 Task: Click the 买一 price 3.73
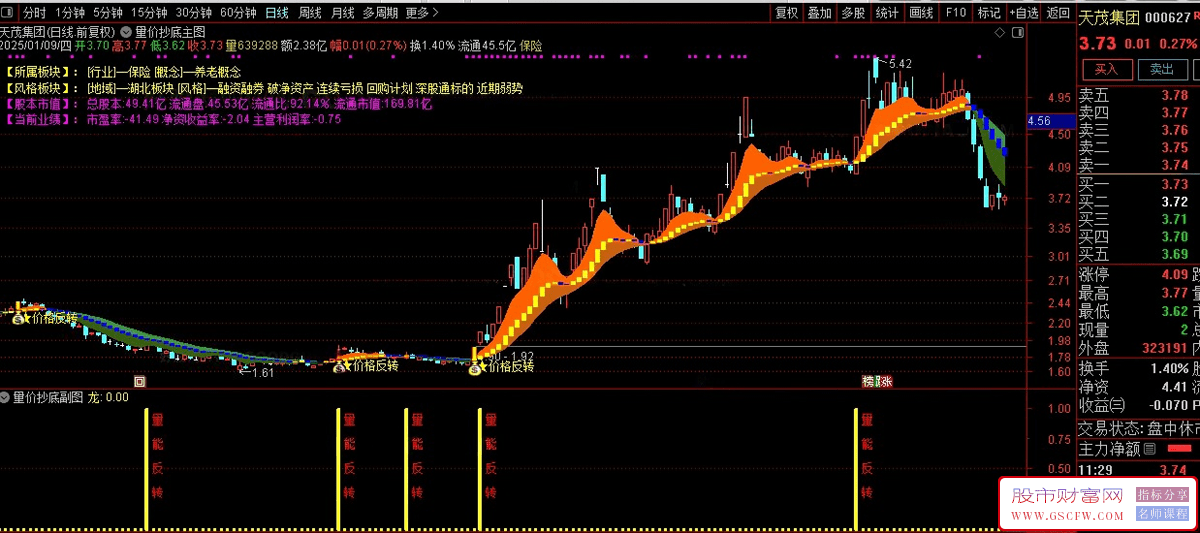pos(1174,185)
